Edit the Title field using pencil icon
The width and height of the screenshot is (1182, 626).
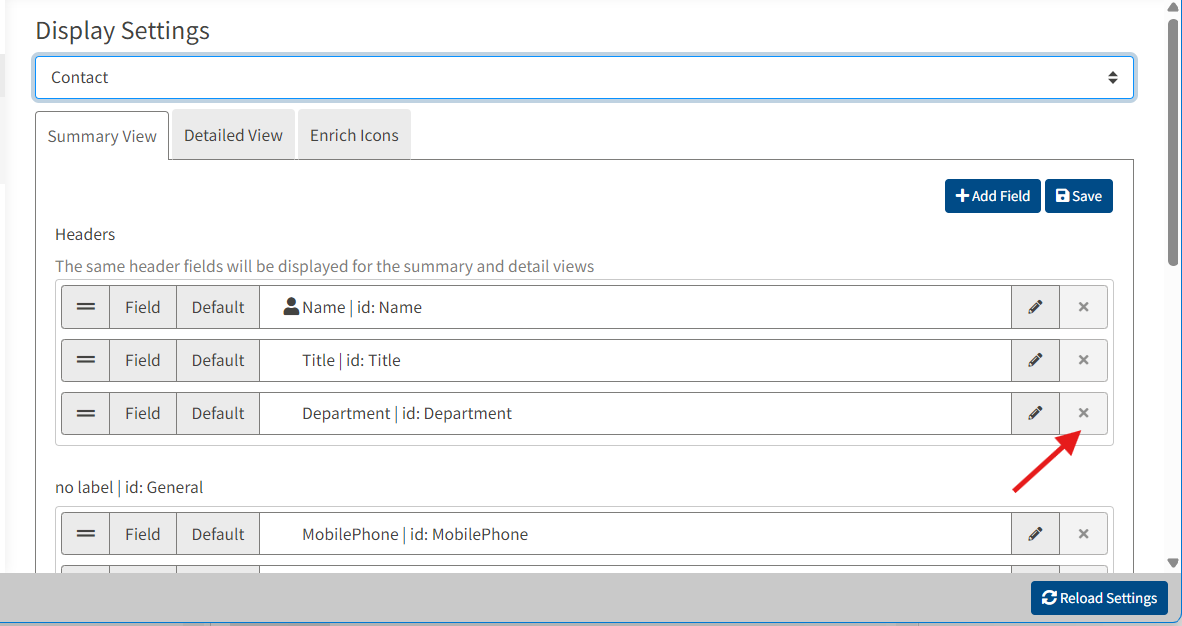click(x=1035, y=361)
